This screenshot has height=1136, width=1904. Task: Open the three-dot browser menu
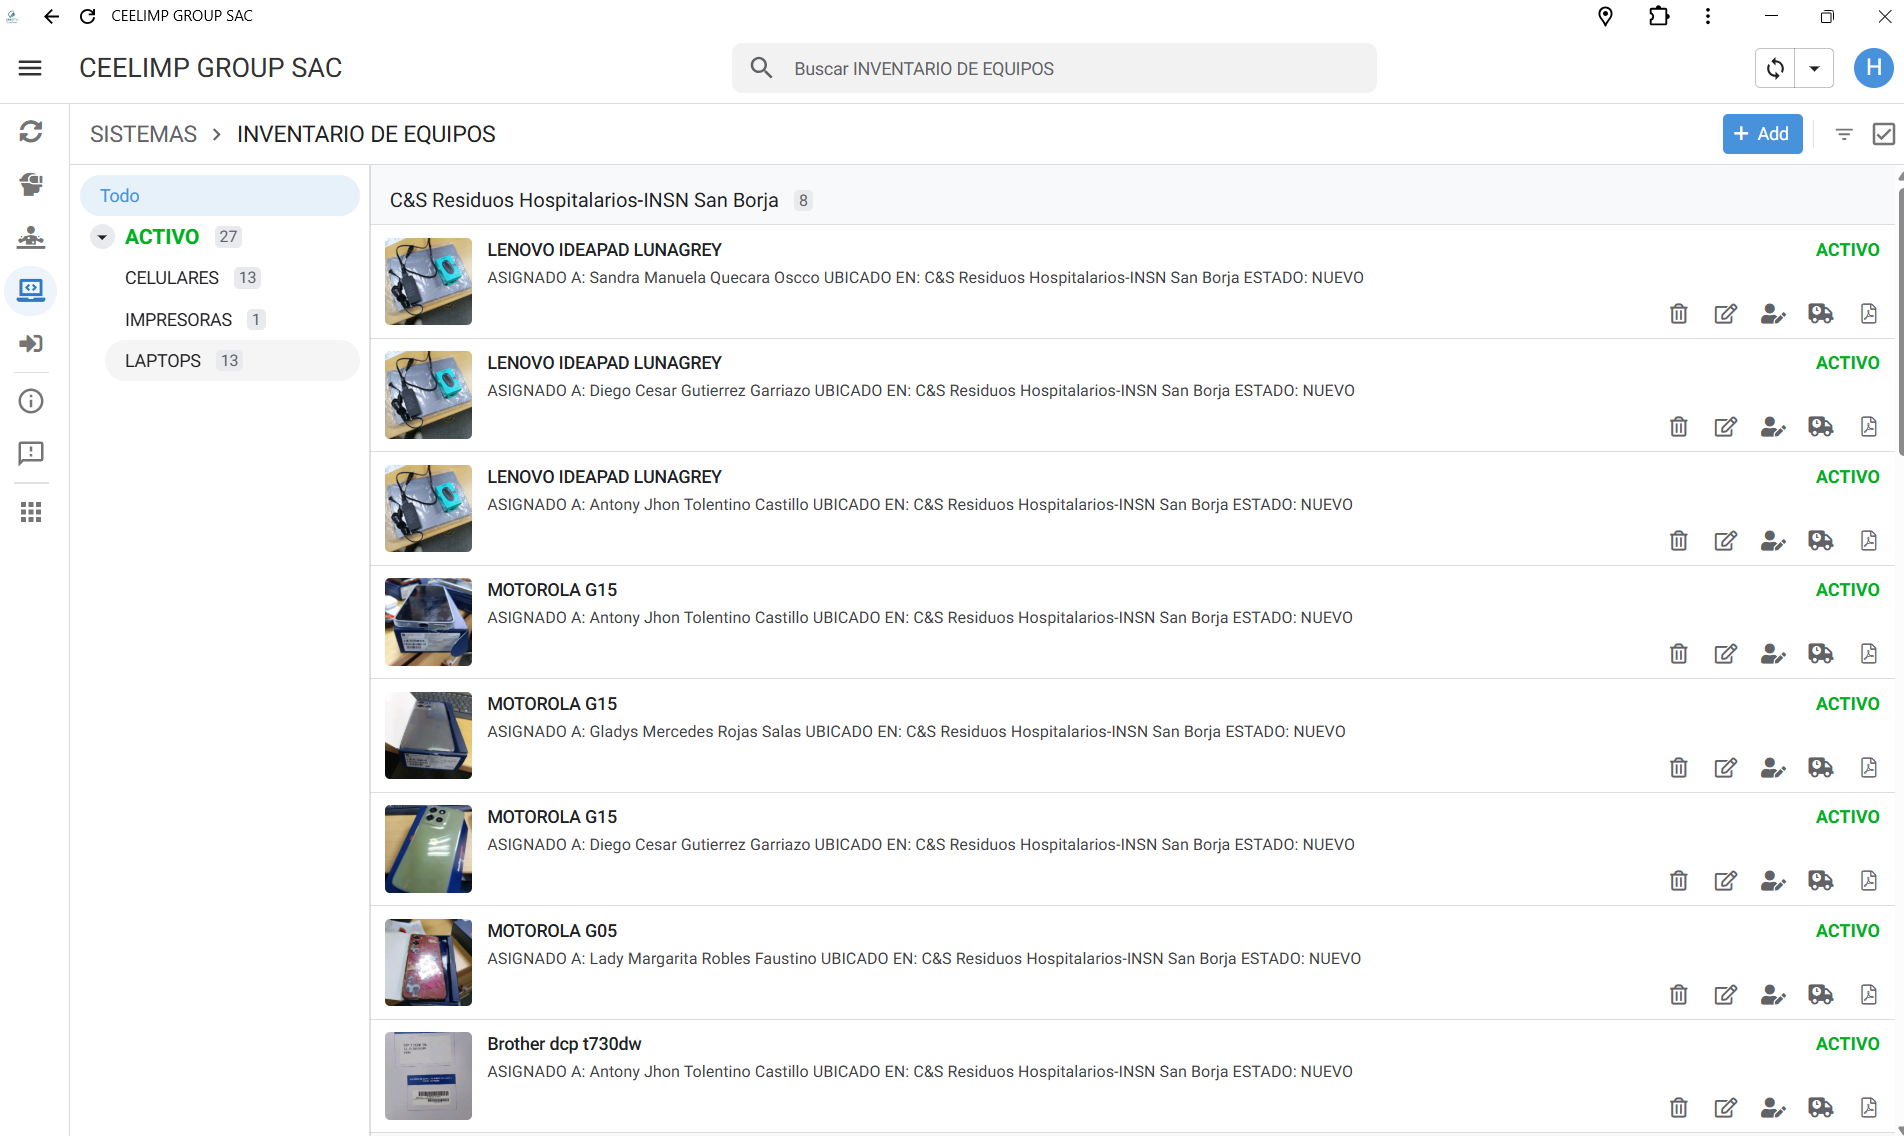pos(1708,16)
